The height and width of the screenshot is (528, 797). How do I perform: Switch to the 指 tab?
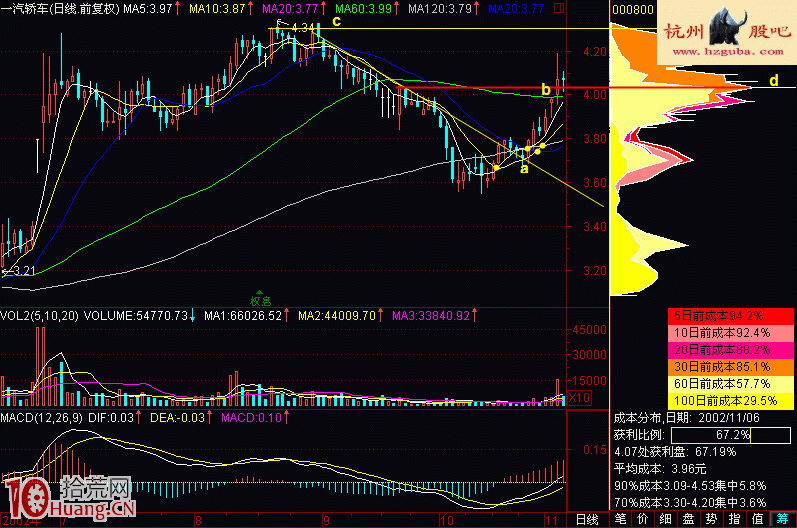(x=734, y=519)
